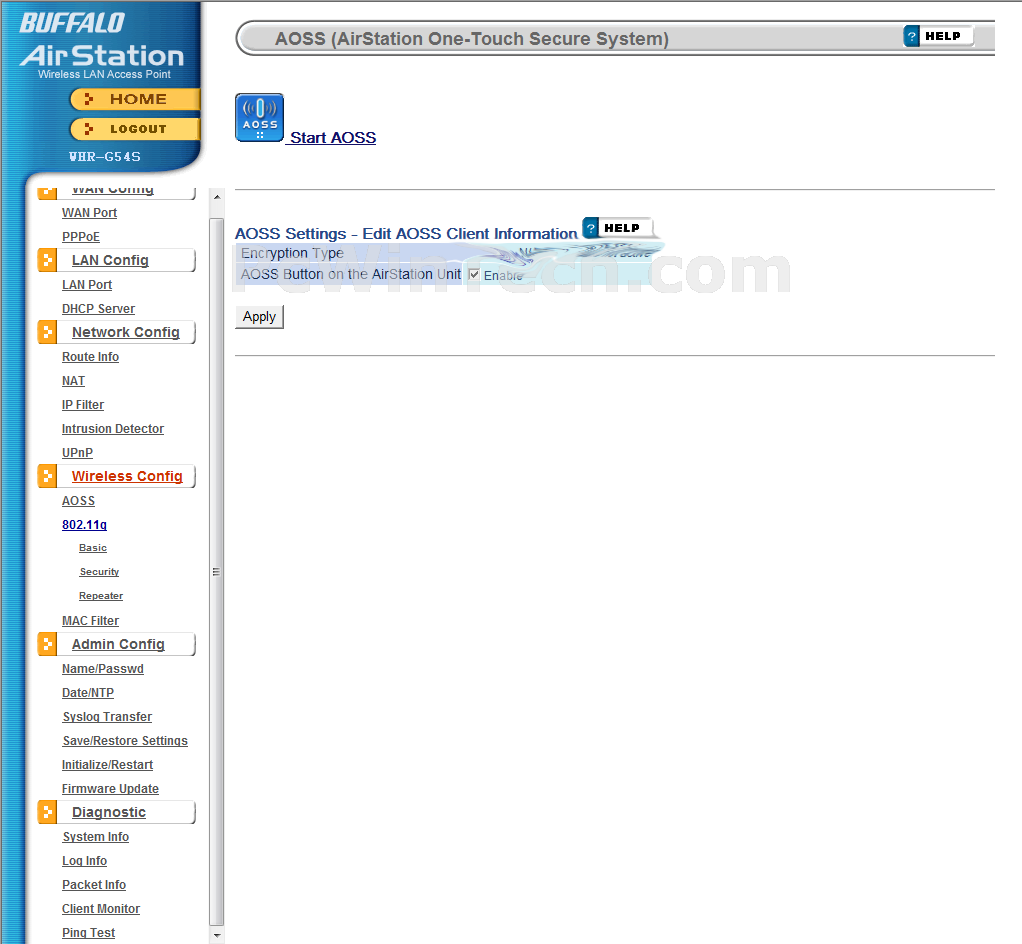The width and height of the screenshot is (1022, 944).
Task: Open the DHCP Server page
Action: (x=98, y=308)
